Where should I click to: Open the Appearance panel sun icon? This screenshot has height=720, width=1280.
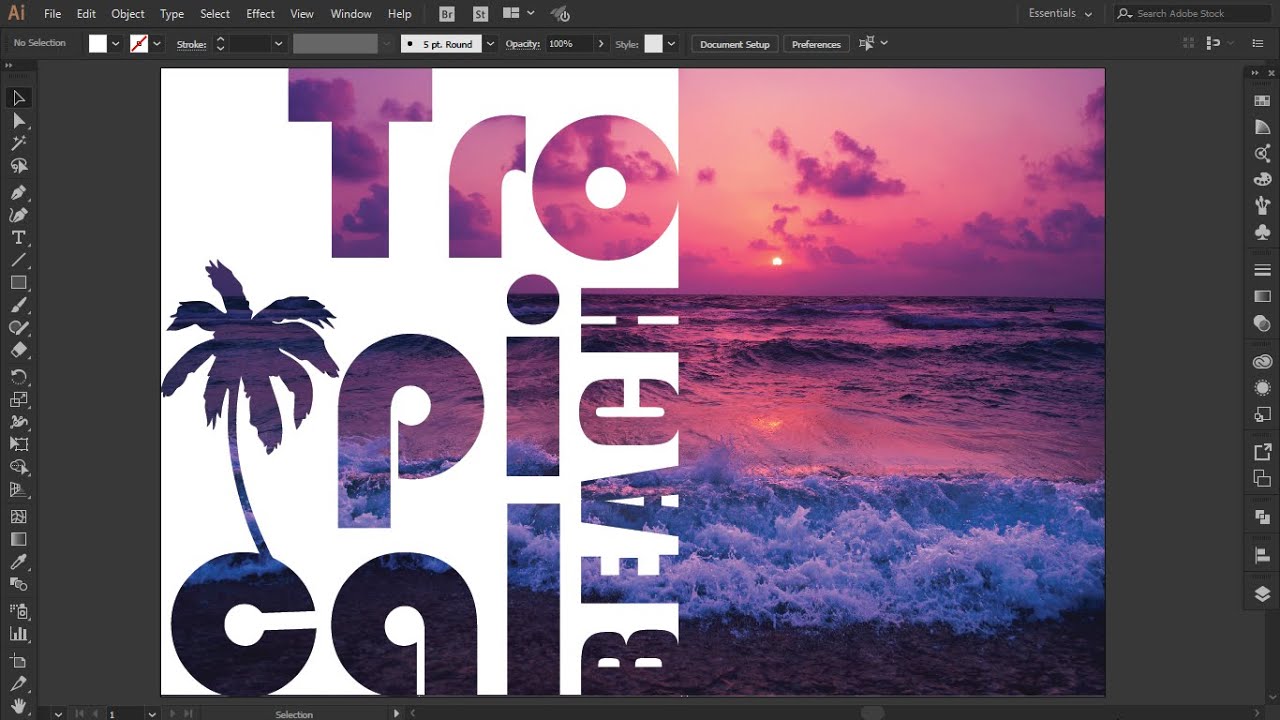[x=1262, y=388]
